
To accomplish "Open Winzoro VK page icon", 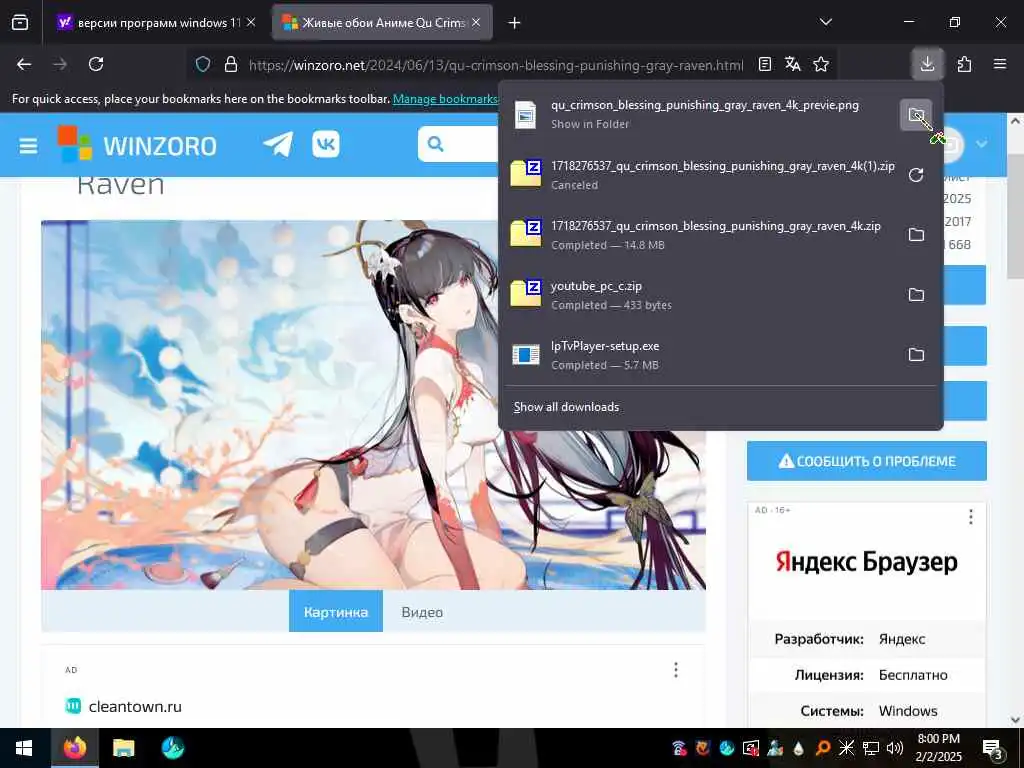I will click(x=326, y=144).
